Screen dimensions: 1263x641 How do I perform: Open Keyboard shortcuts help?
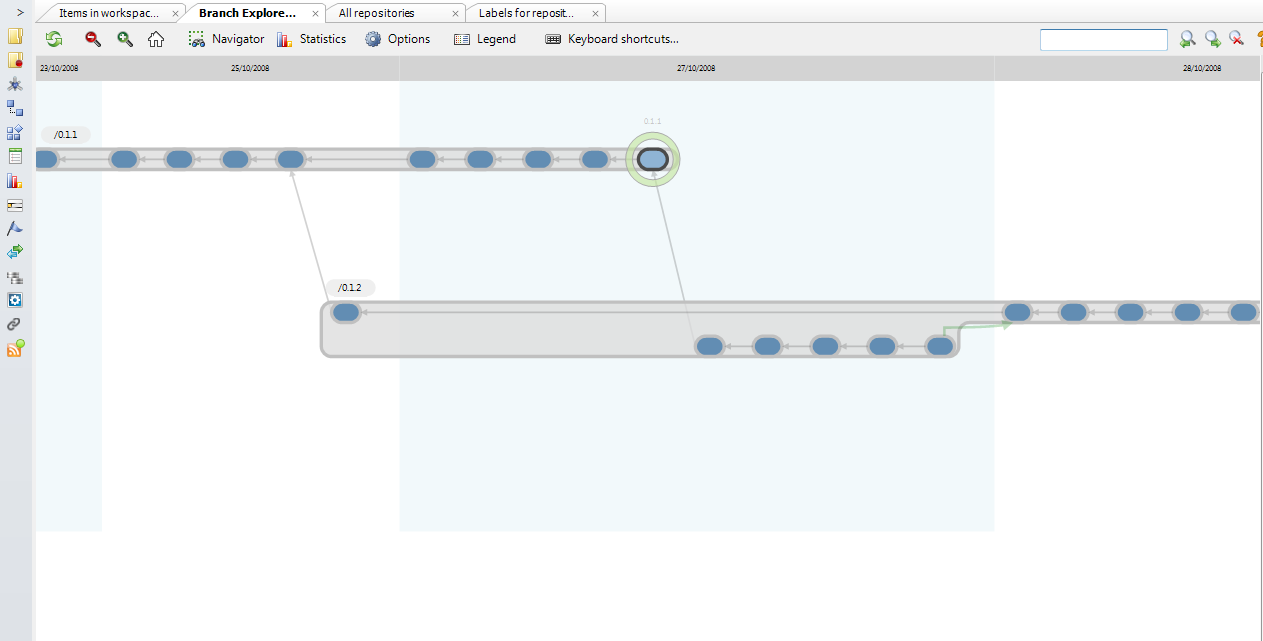click(612, 39)
